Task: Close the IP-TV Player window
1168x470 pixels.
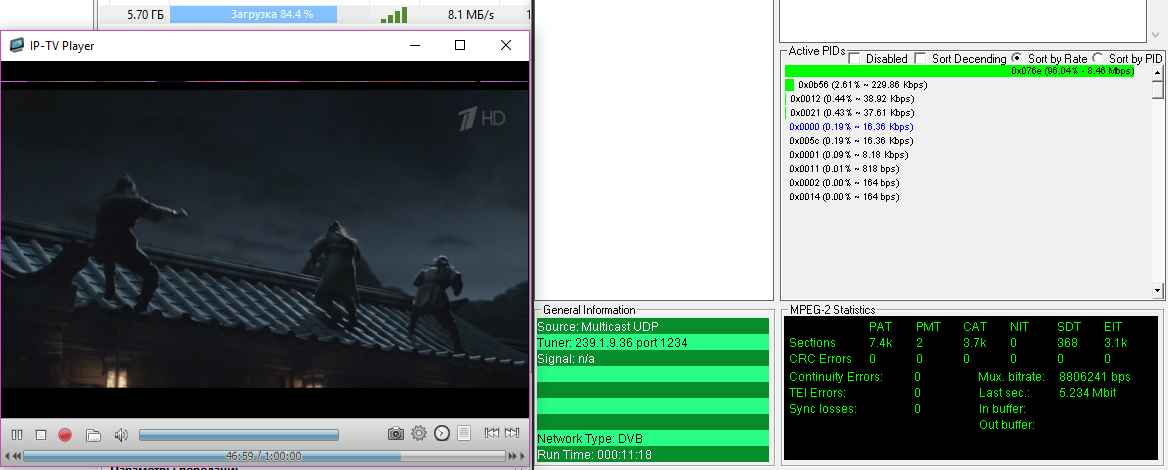Action: (506, 45)
